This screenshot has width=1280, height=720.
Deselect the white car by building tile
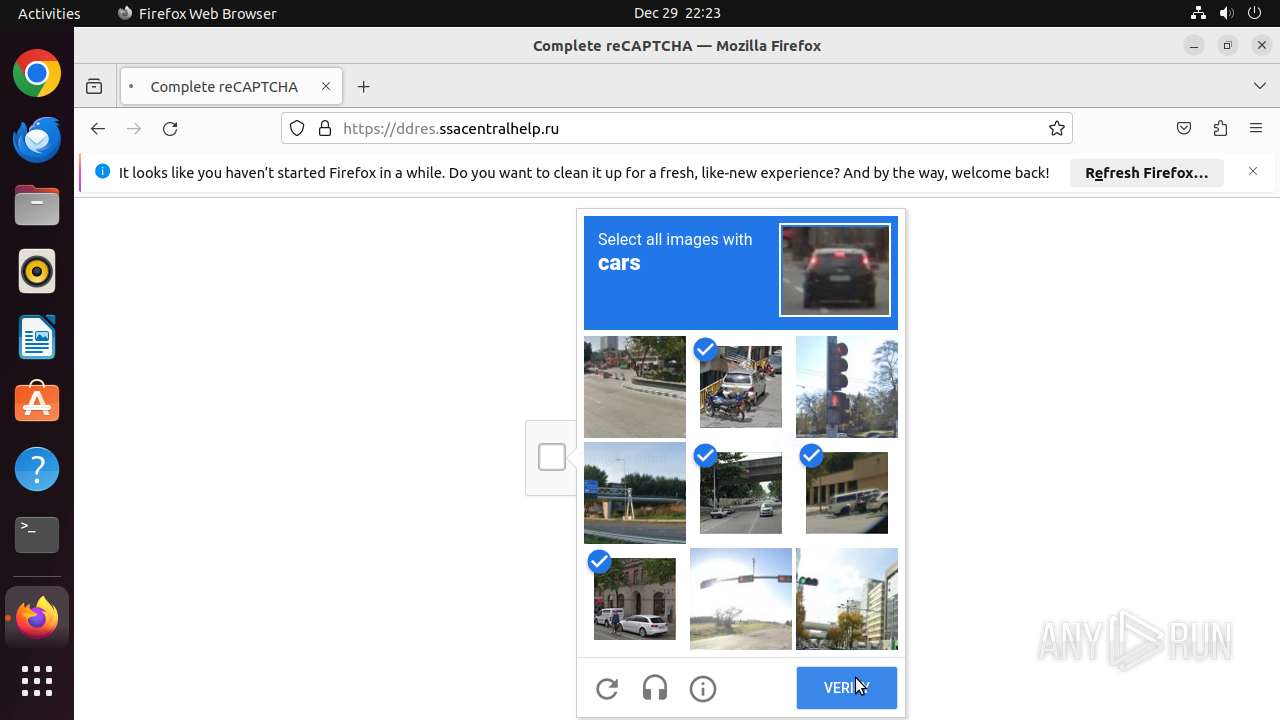(635, 599)
